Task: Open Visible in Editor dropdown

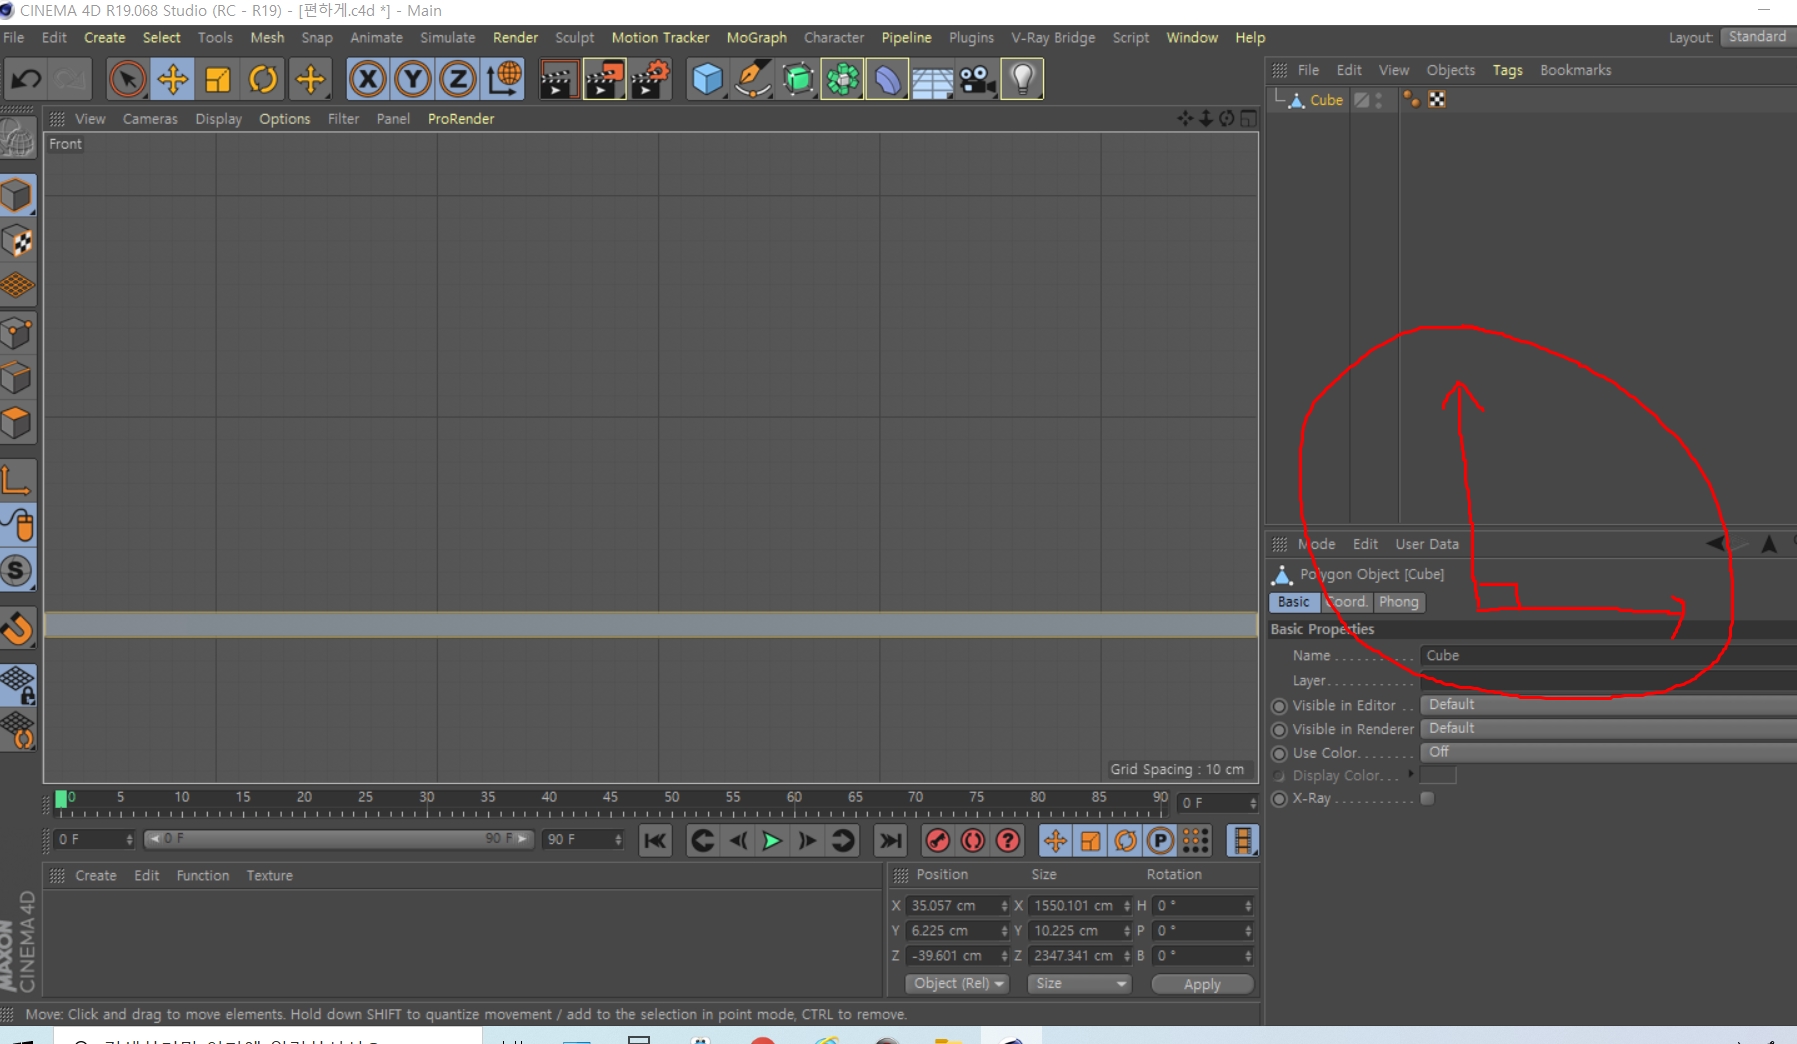Action: tap(1608, 705)
